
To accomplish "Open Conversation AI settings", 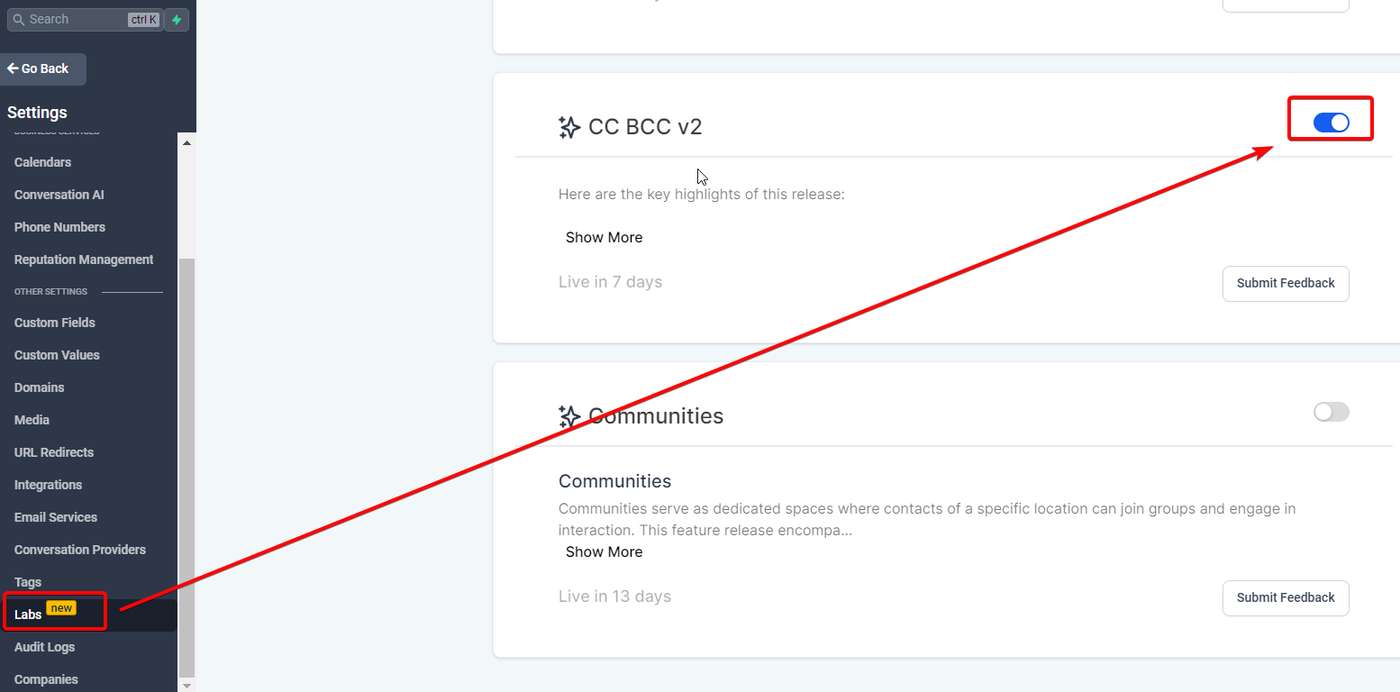I will 59,195.
